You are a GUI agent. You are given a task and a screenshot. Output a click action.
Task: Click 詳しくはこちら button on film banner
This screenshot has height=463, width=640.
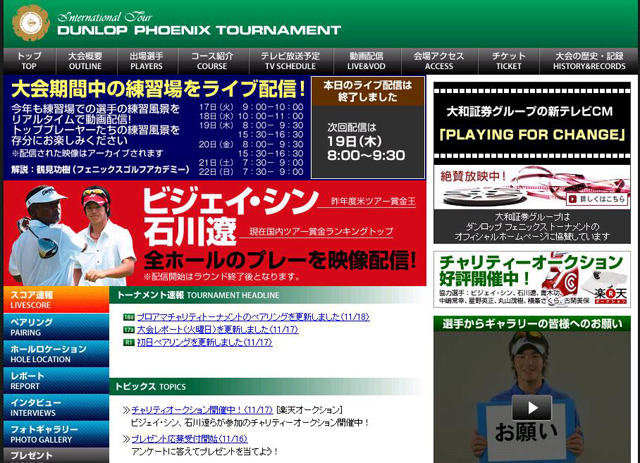(x=597, y=199)
